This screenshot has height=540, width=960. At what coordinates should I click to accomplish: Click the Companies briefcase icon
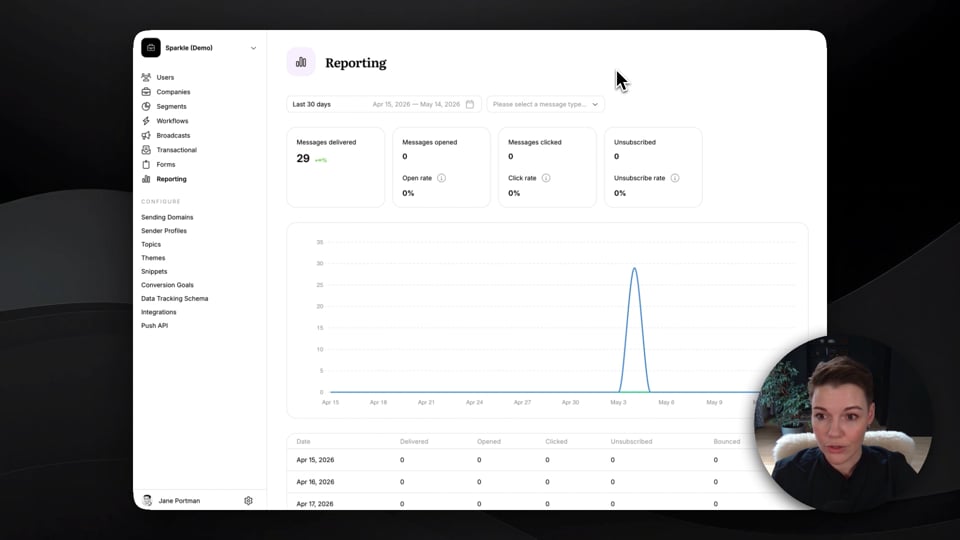pyautogui.click(x=146, y=92)
